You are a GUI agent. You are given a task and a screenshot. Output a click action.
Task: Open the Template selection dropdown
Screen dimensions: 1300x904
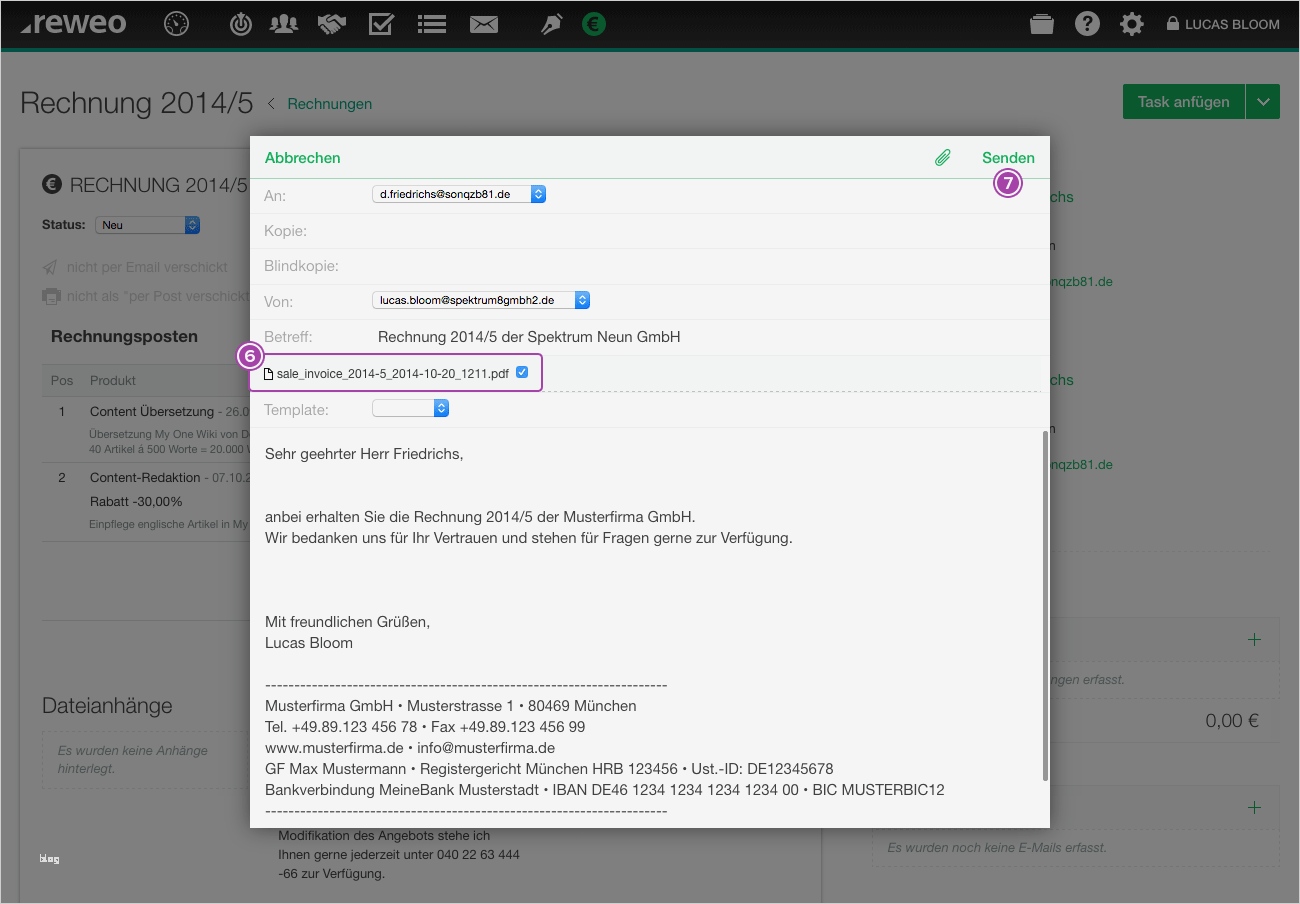pyautogui.click(x=441, y=407)
